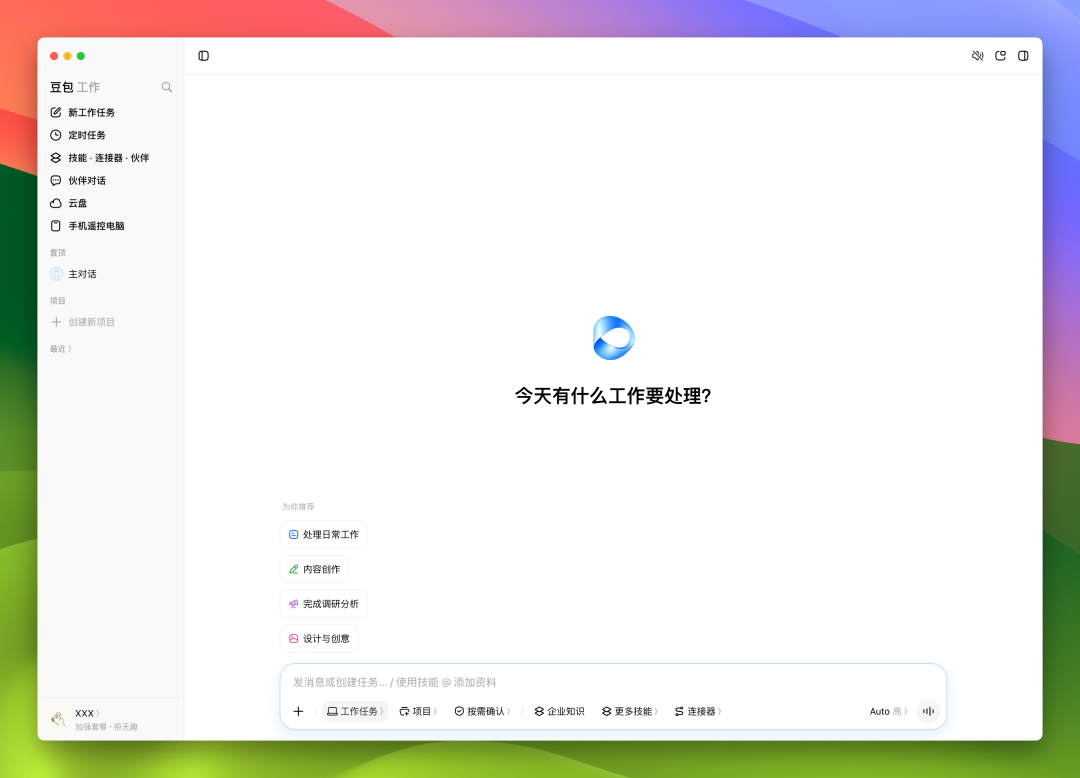Open the 按需确认 confirmation dropdown
Screen dimensions: 1080x778
click(x=482, y=711)
